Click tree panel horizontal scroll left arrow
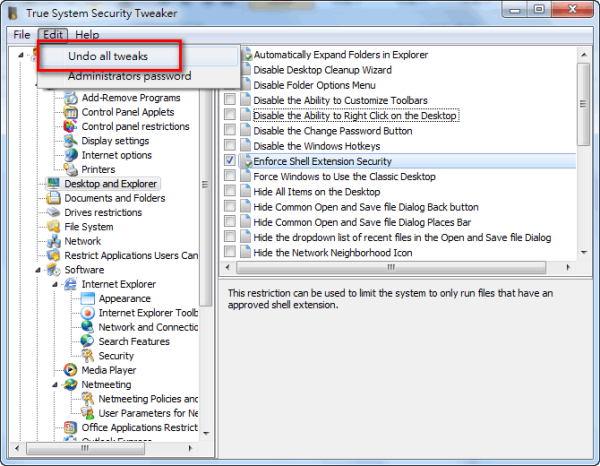Image resolution: width=600 pixels, height=466 pixels. 17,448
